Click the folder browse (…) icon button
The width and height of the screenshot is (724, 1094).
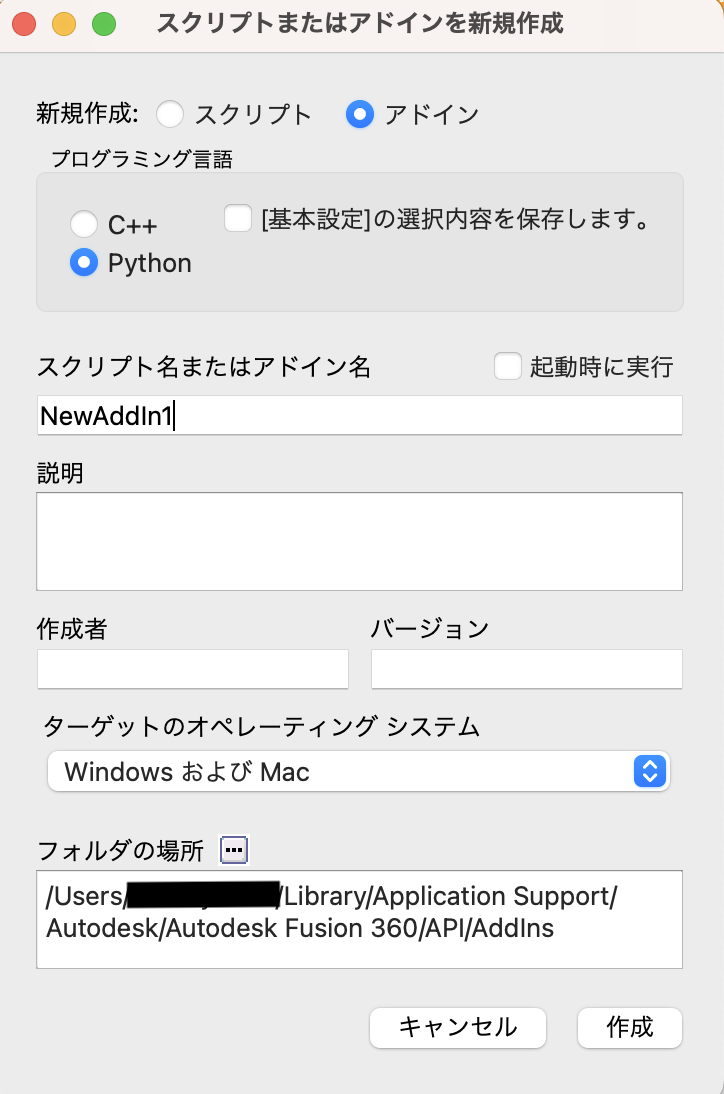(233, 850)
